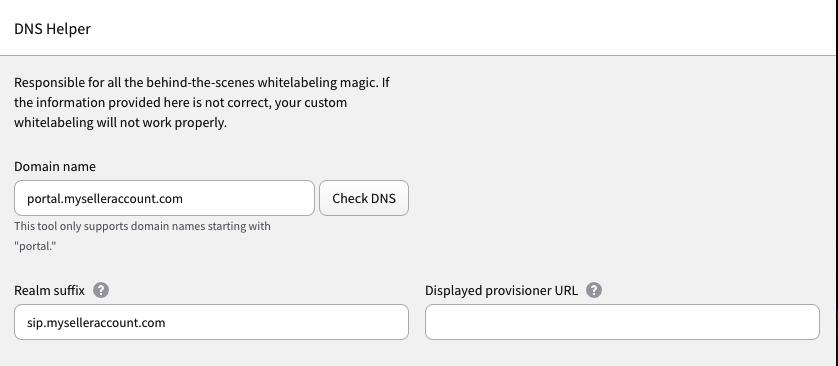
Task: Click the Check DNS button
Action: (364, 198)
